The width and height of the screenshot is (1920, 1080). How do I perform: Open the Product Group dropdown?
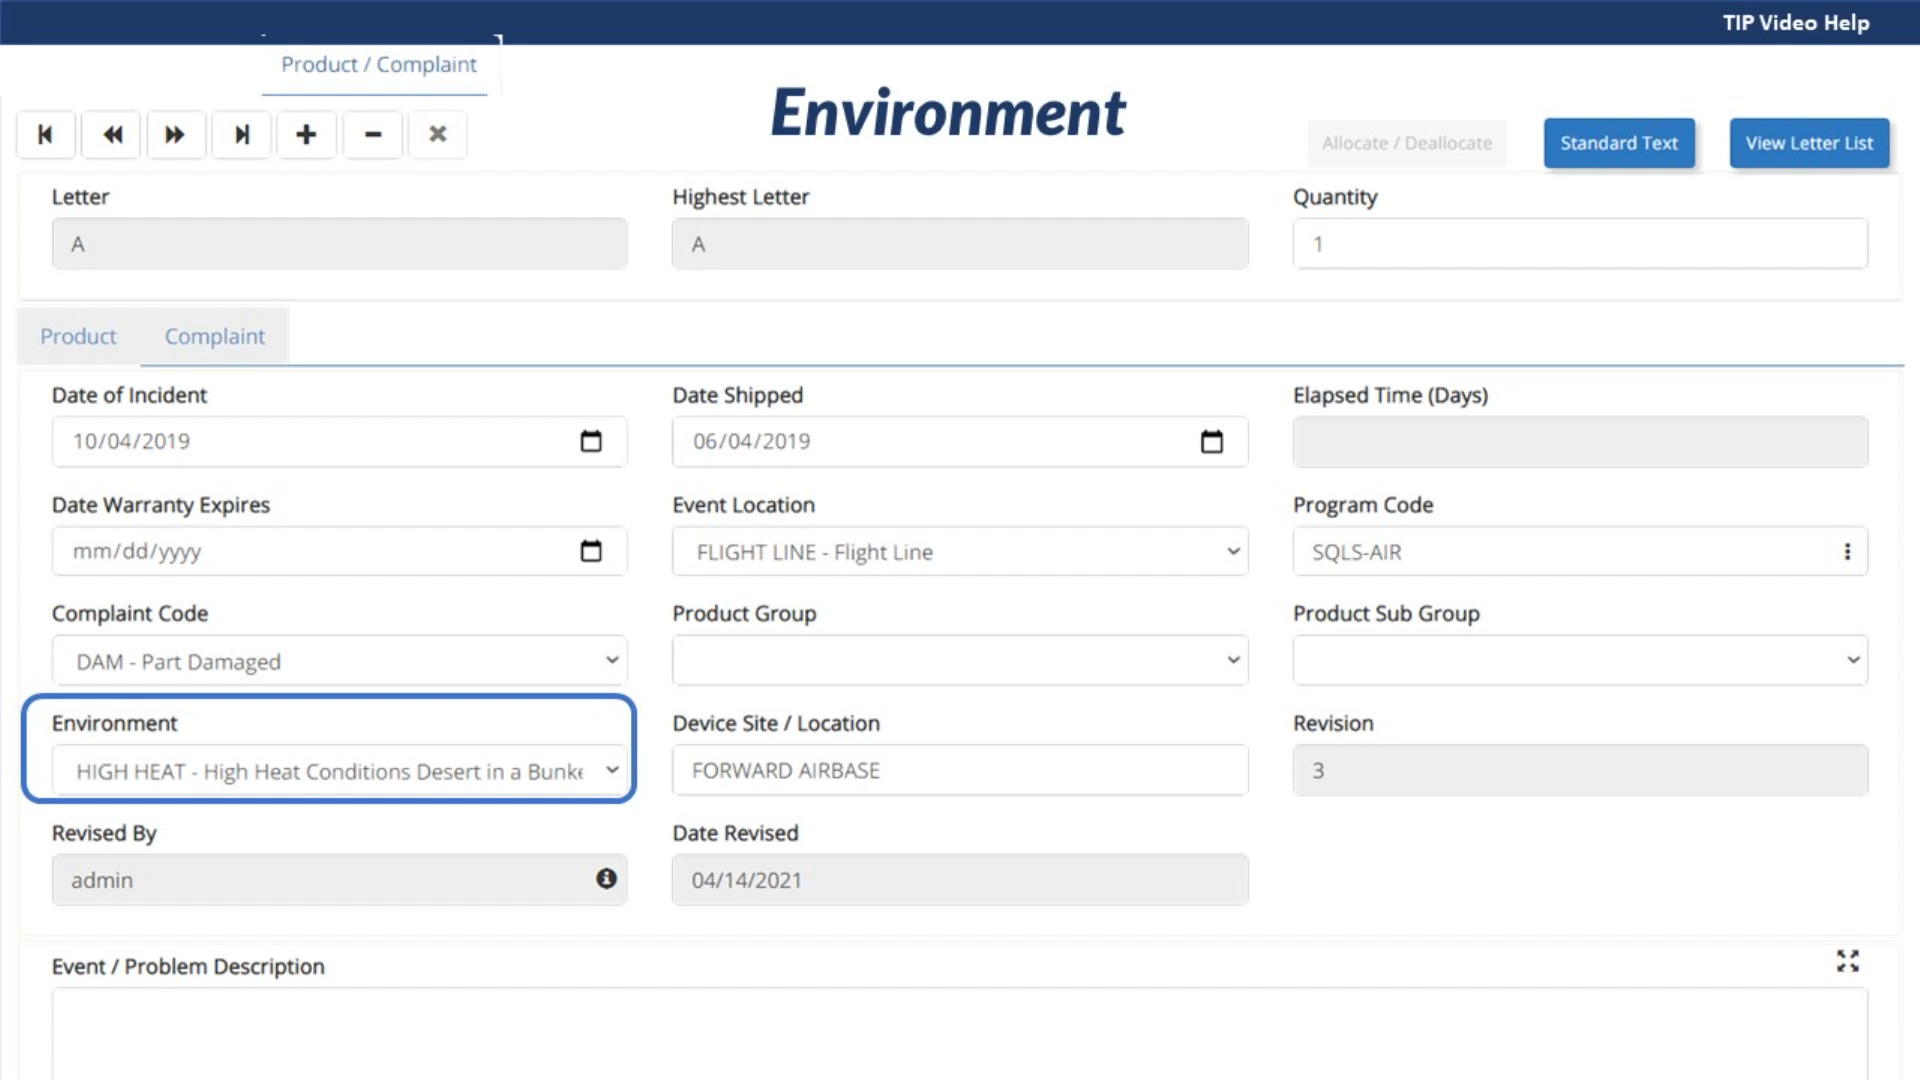[x=959, y=661]
